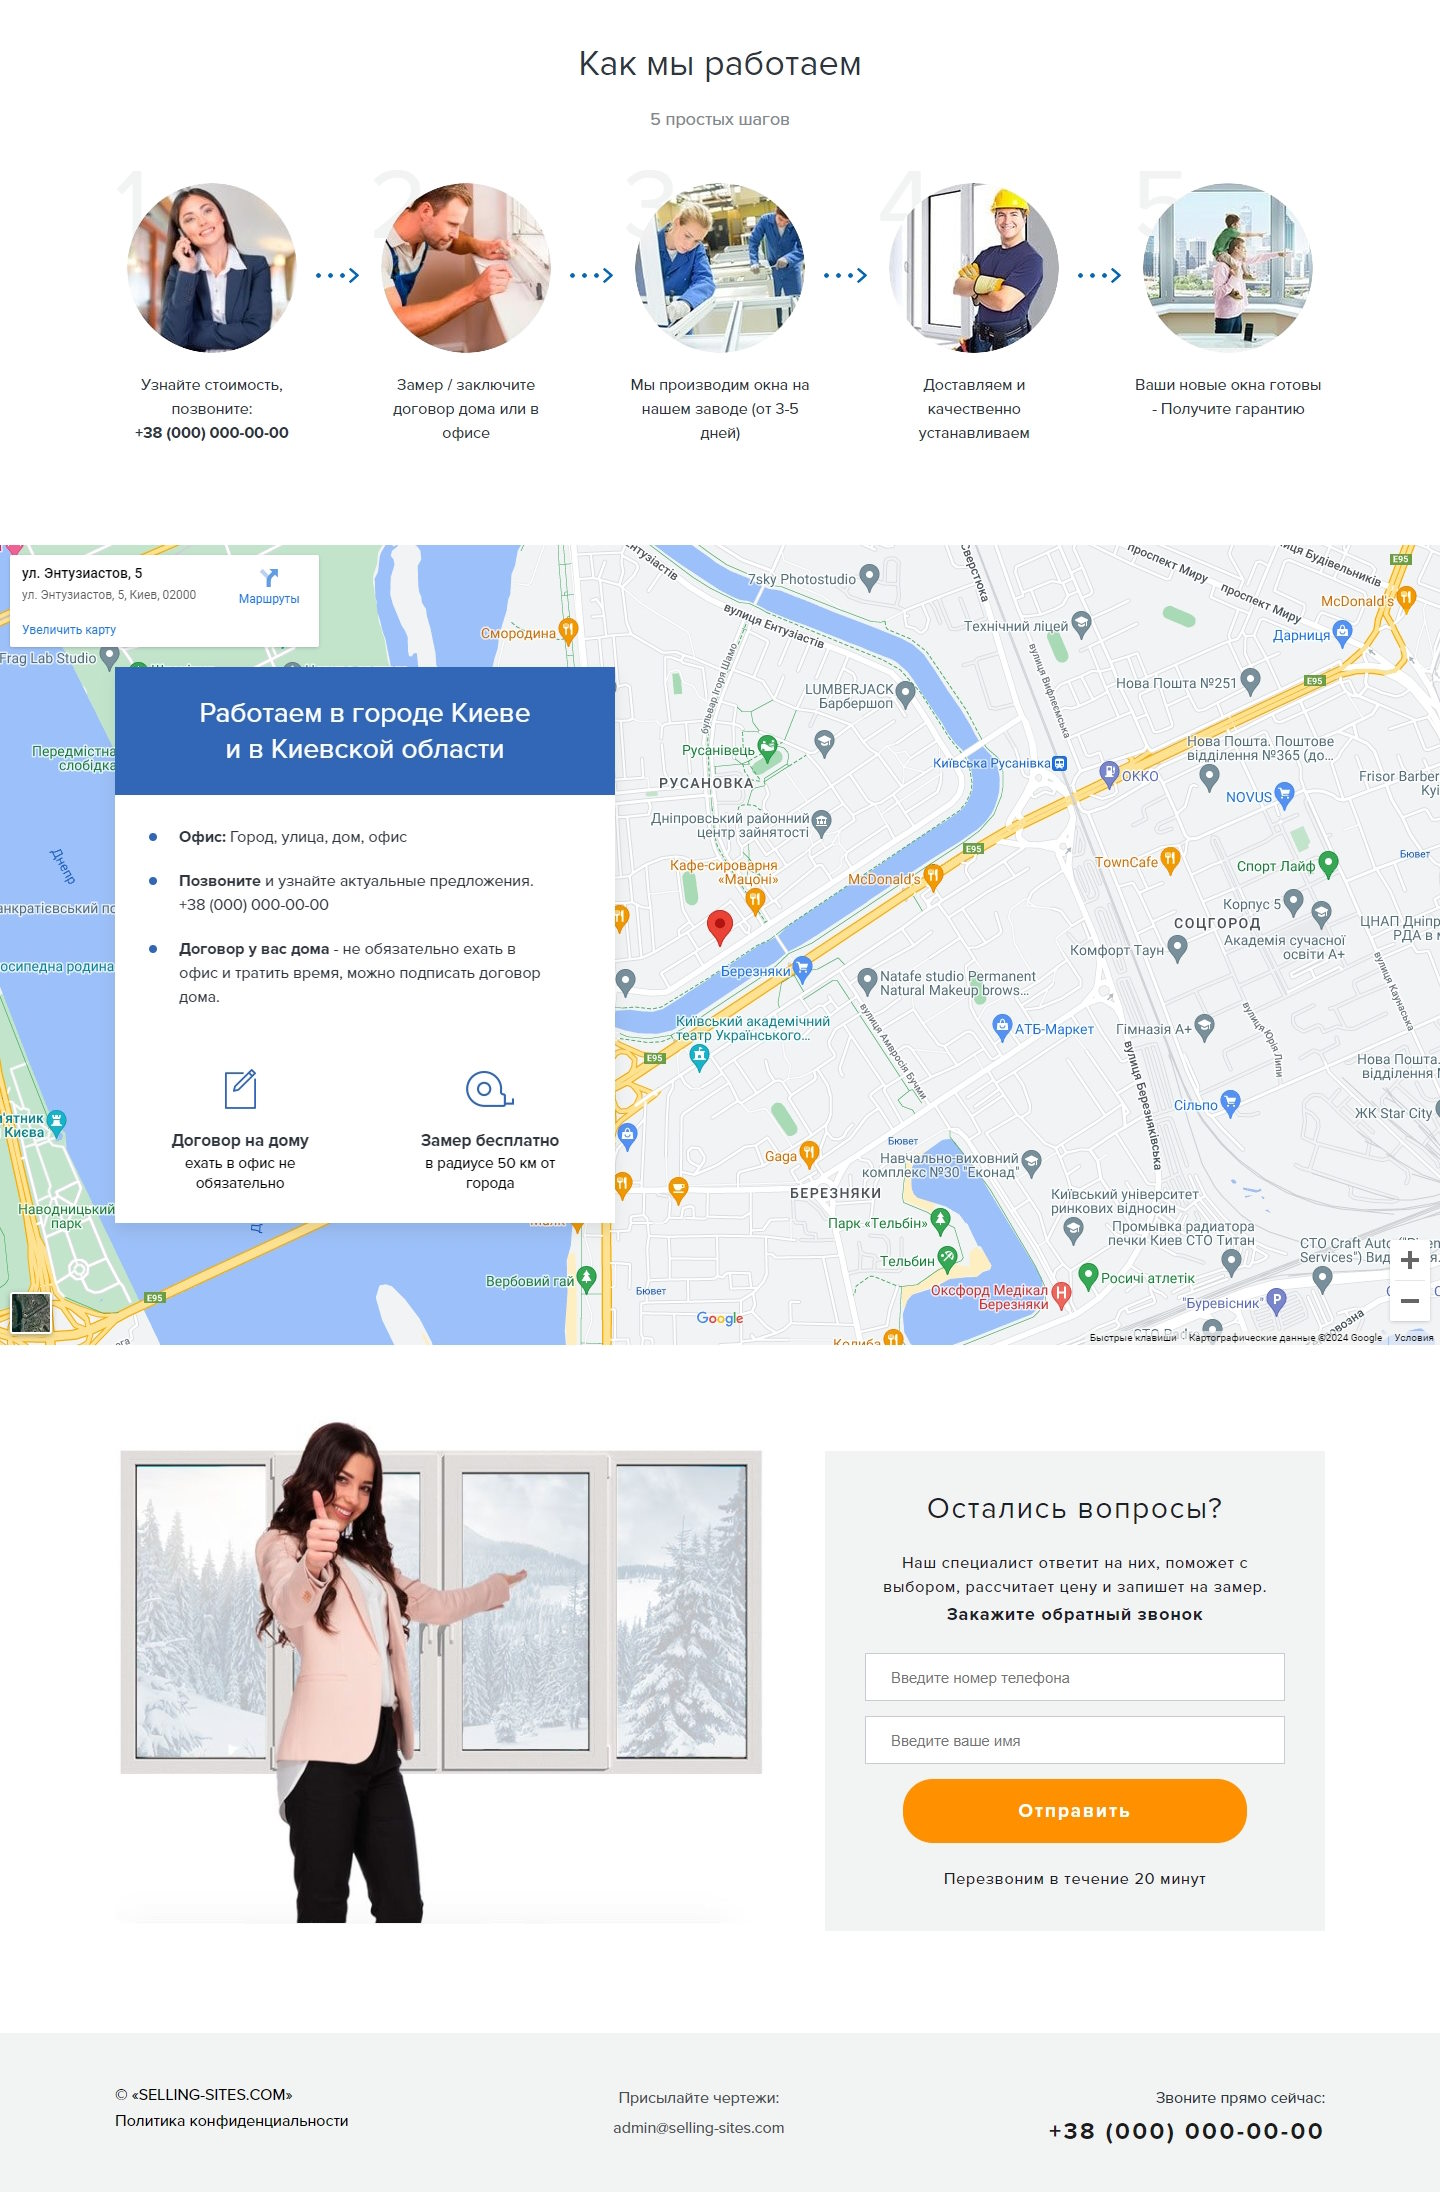
Task: Click the Замер бесплатно tape measure icon
Action: pos(490,1089)
